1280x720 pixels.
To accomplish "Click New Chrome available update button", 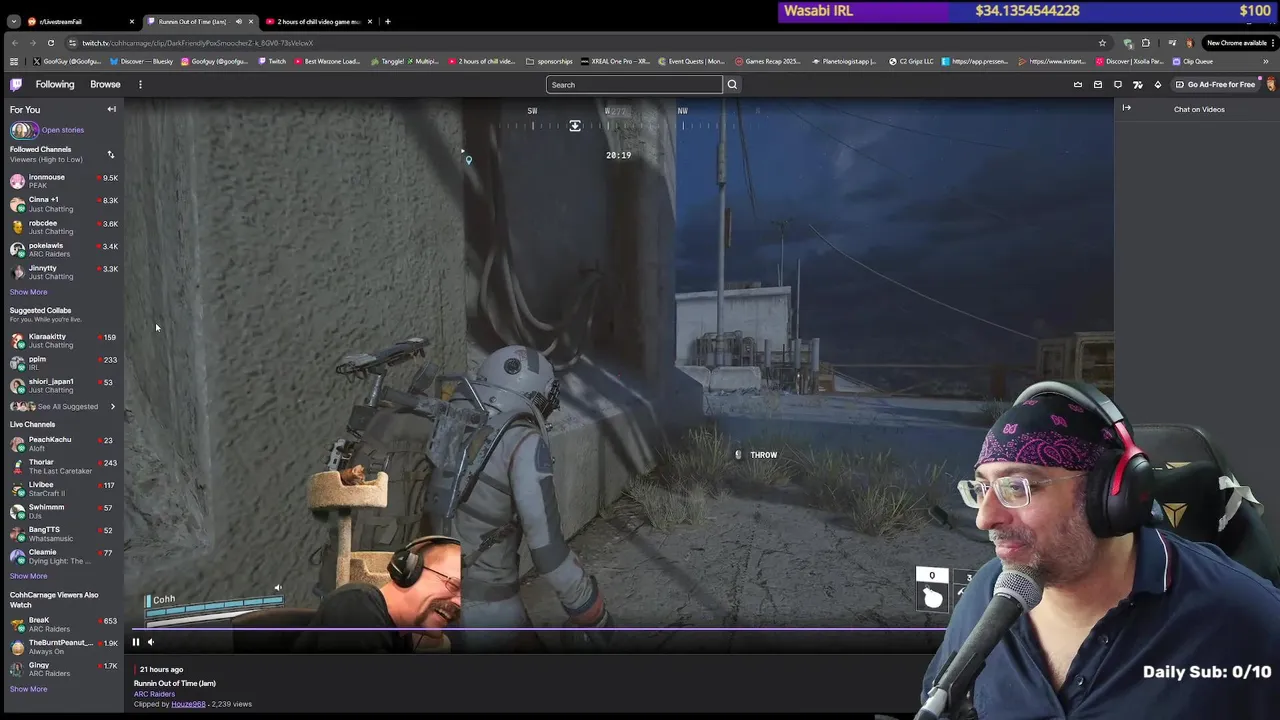I will click(1238, 43).
